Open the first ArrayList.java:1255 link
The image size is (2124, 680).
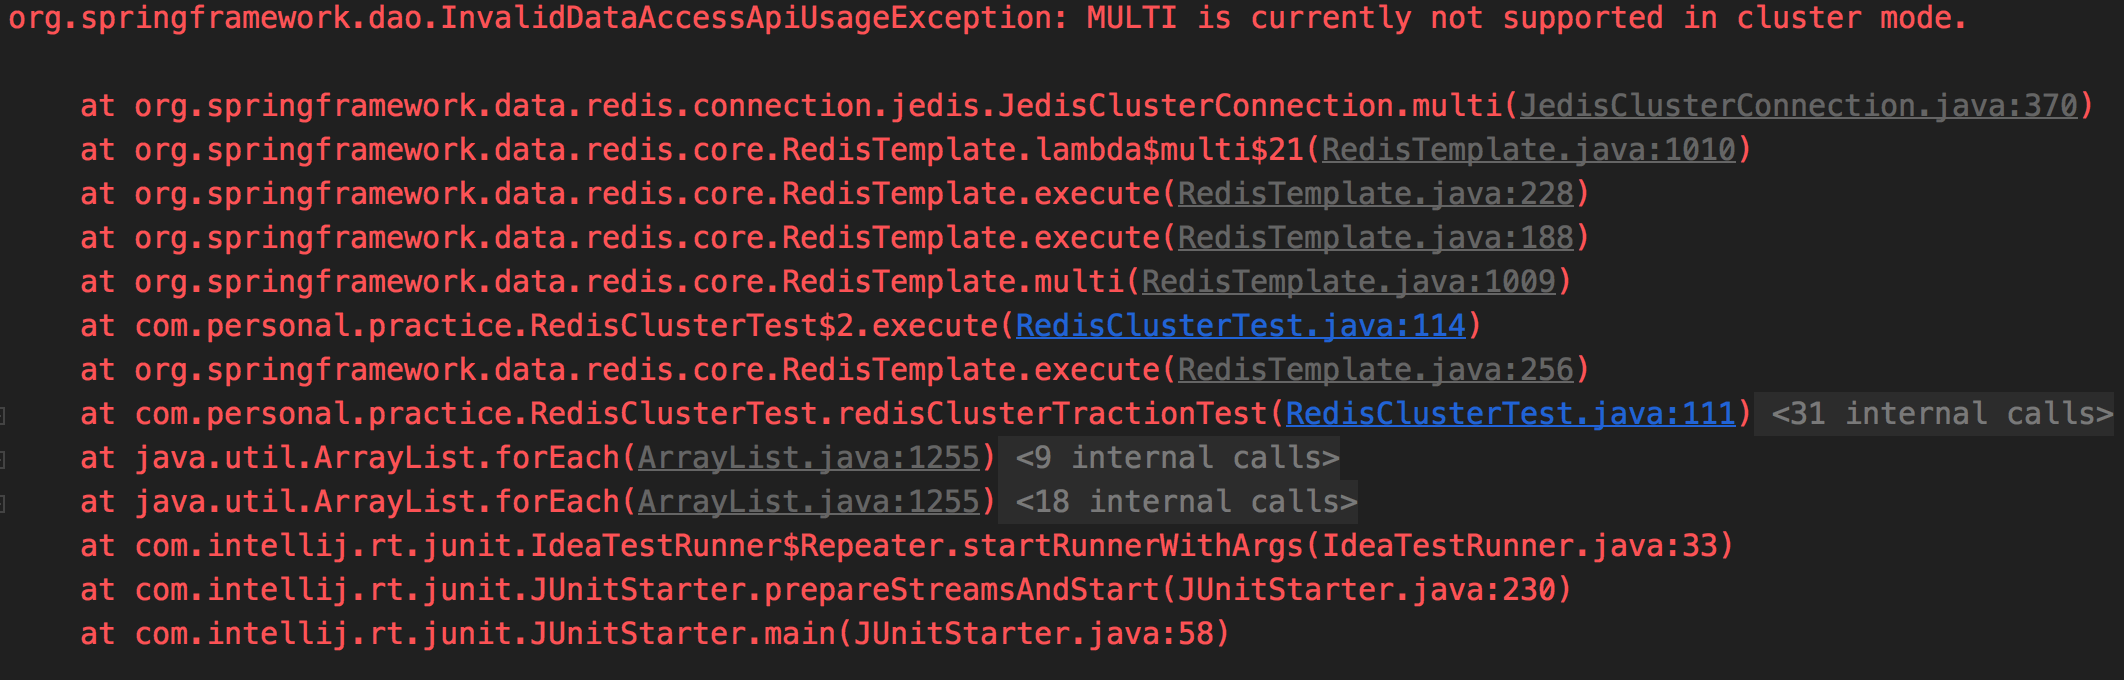(x=808, y=457)
